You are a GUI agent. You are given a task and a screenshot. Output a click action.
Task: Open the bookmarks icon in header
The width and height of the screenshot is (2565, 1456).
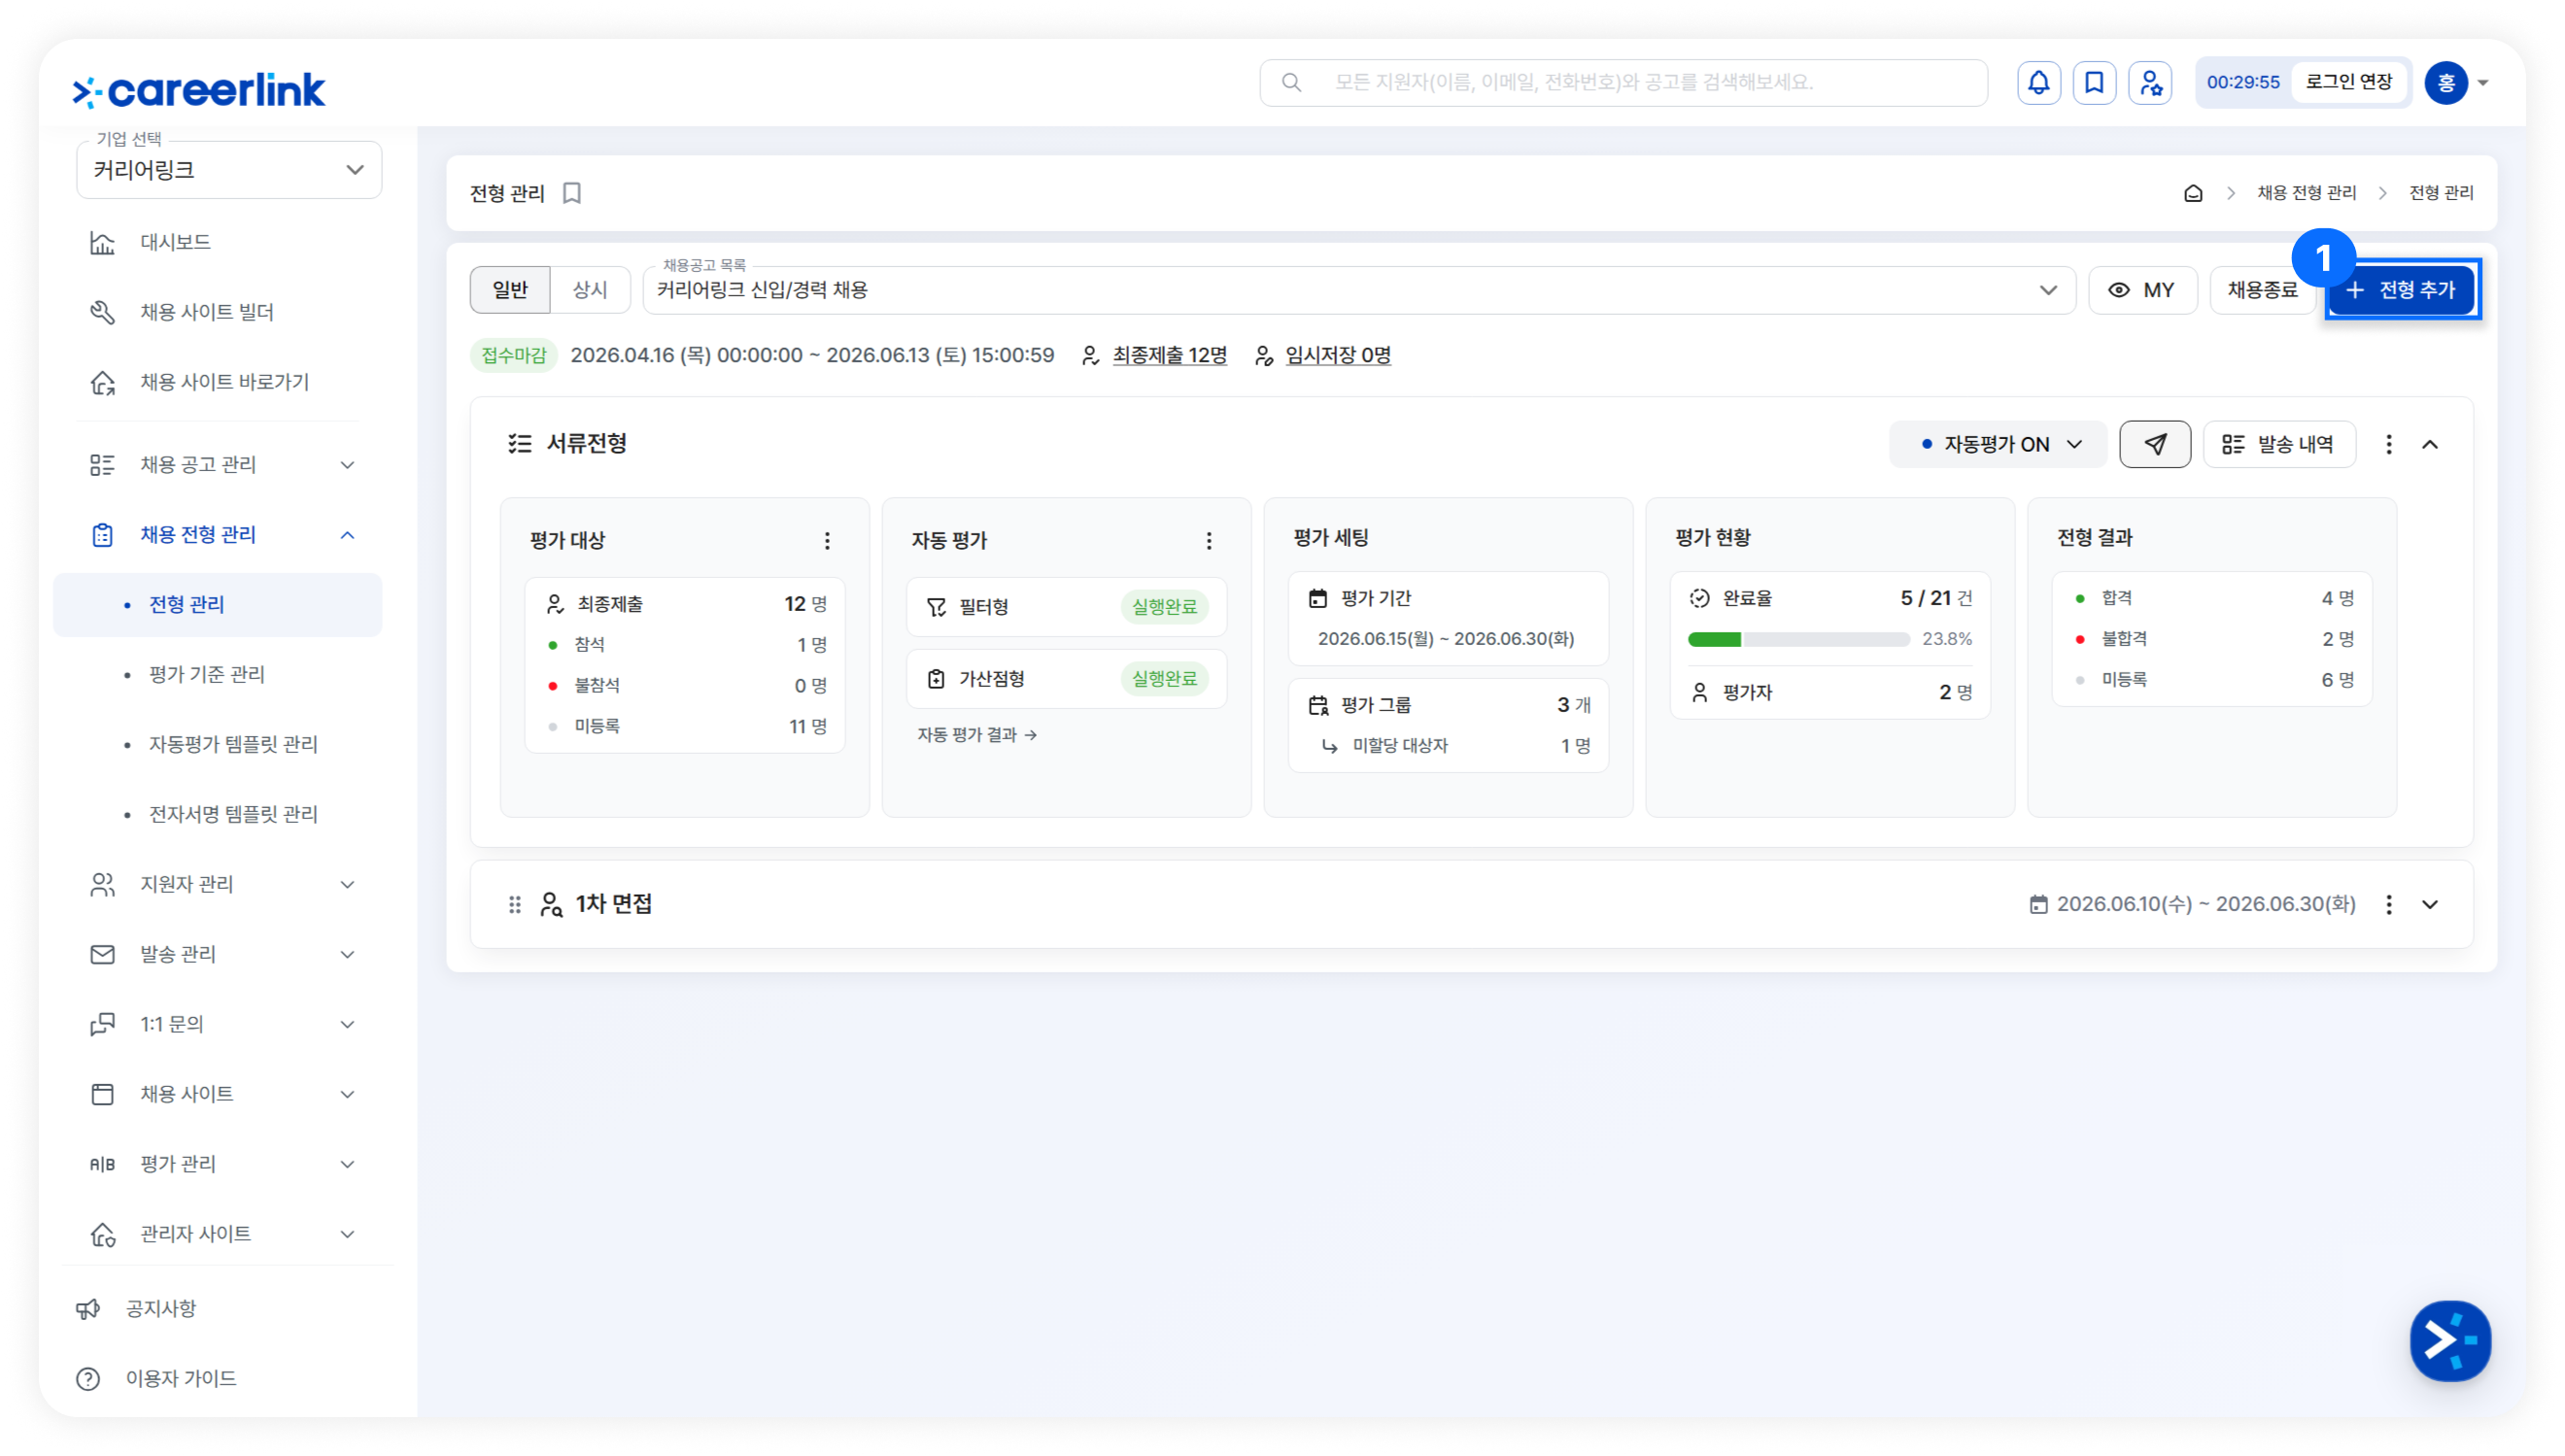pyautogui.click(x=2094, y=82)
